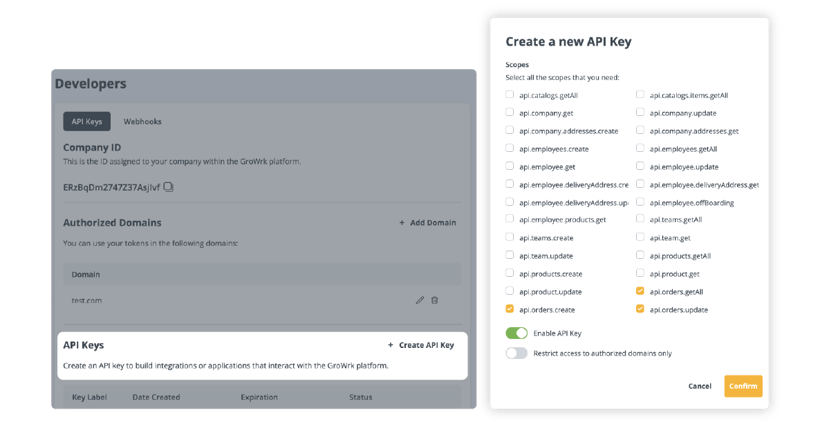Check the api.product.get box

coord(640,273)
